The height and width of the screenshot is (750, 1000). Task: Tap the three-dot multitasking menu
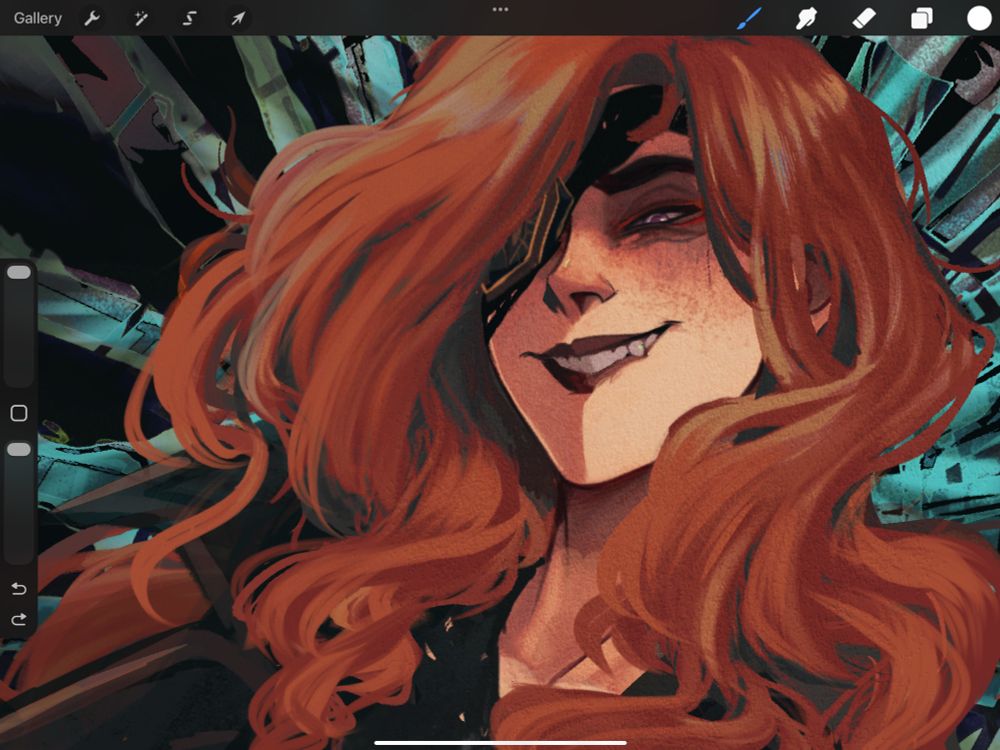pos(500,10)
